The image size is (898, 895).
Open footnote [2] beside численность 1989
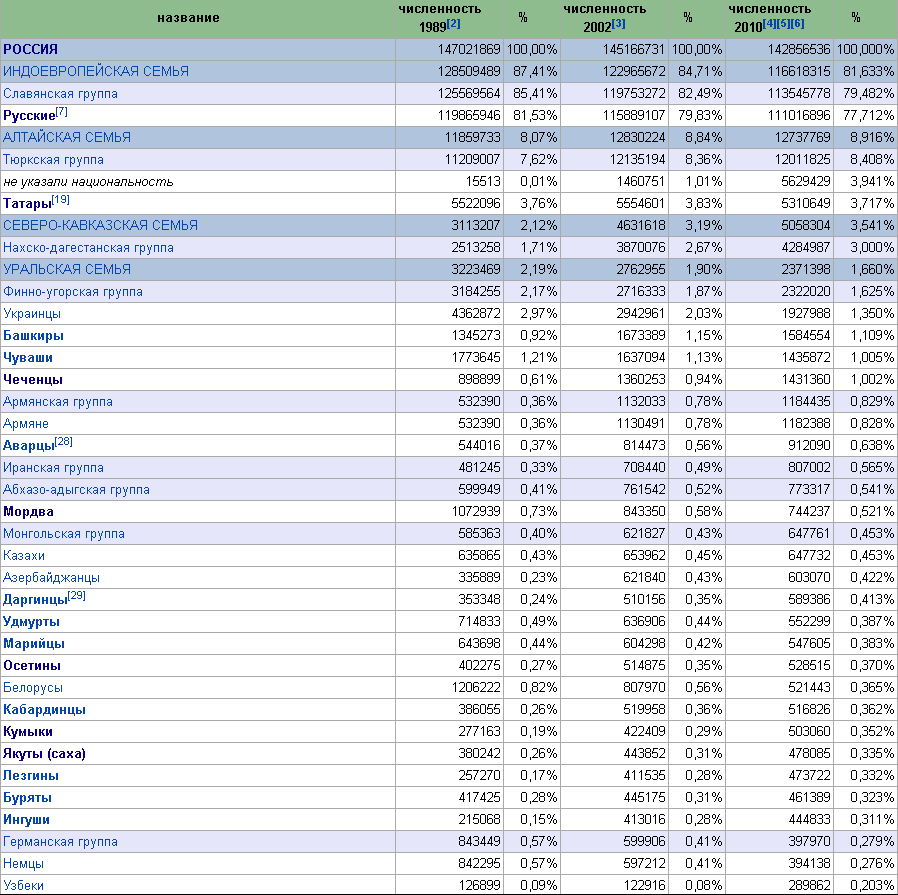454,23
